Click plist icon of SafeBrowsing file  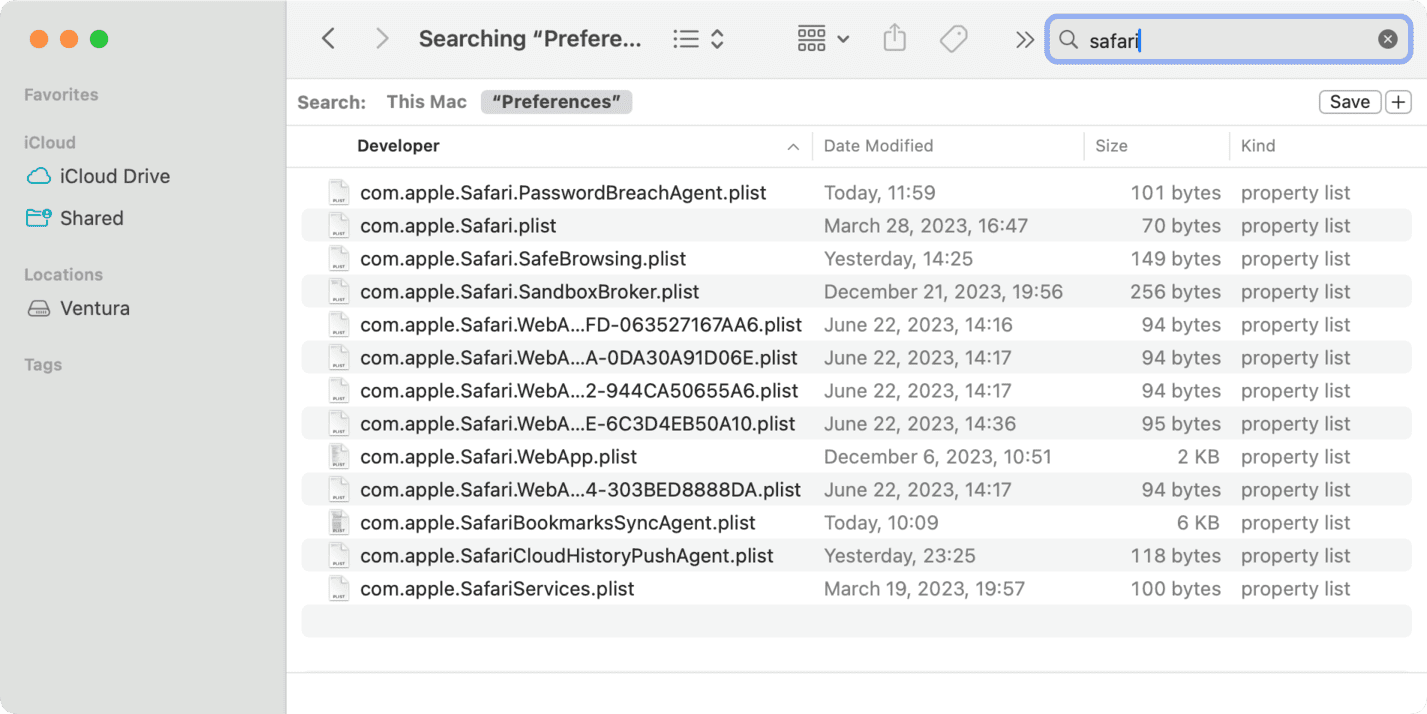[x=340, y=259]
